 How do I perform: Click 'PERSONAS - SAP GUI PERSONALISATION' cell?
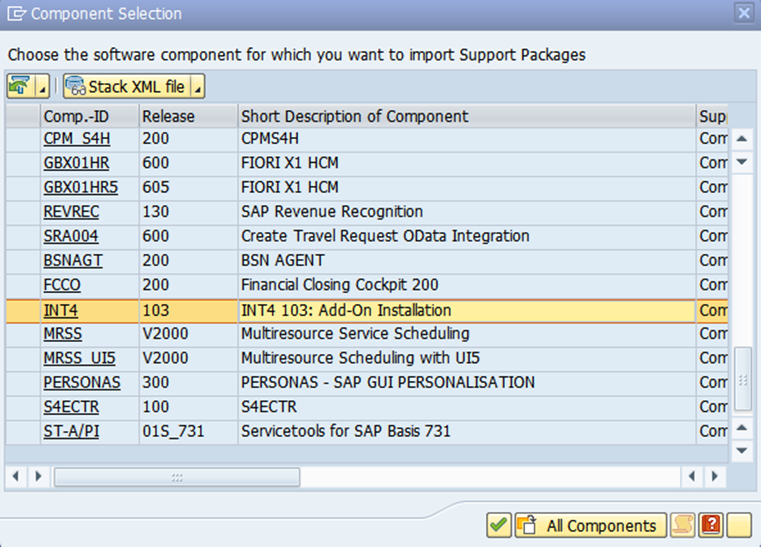(x=467, y=382)
